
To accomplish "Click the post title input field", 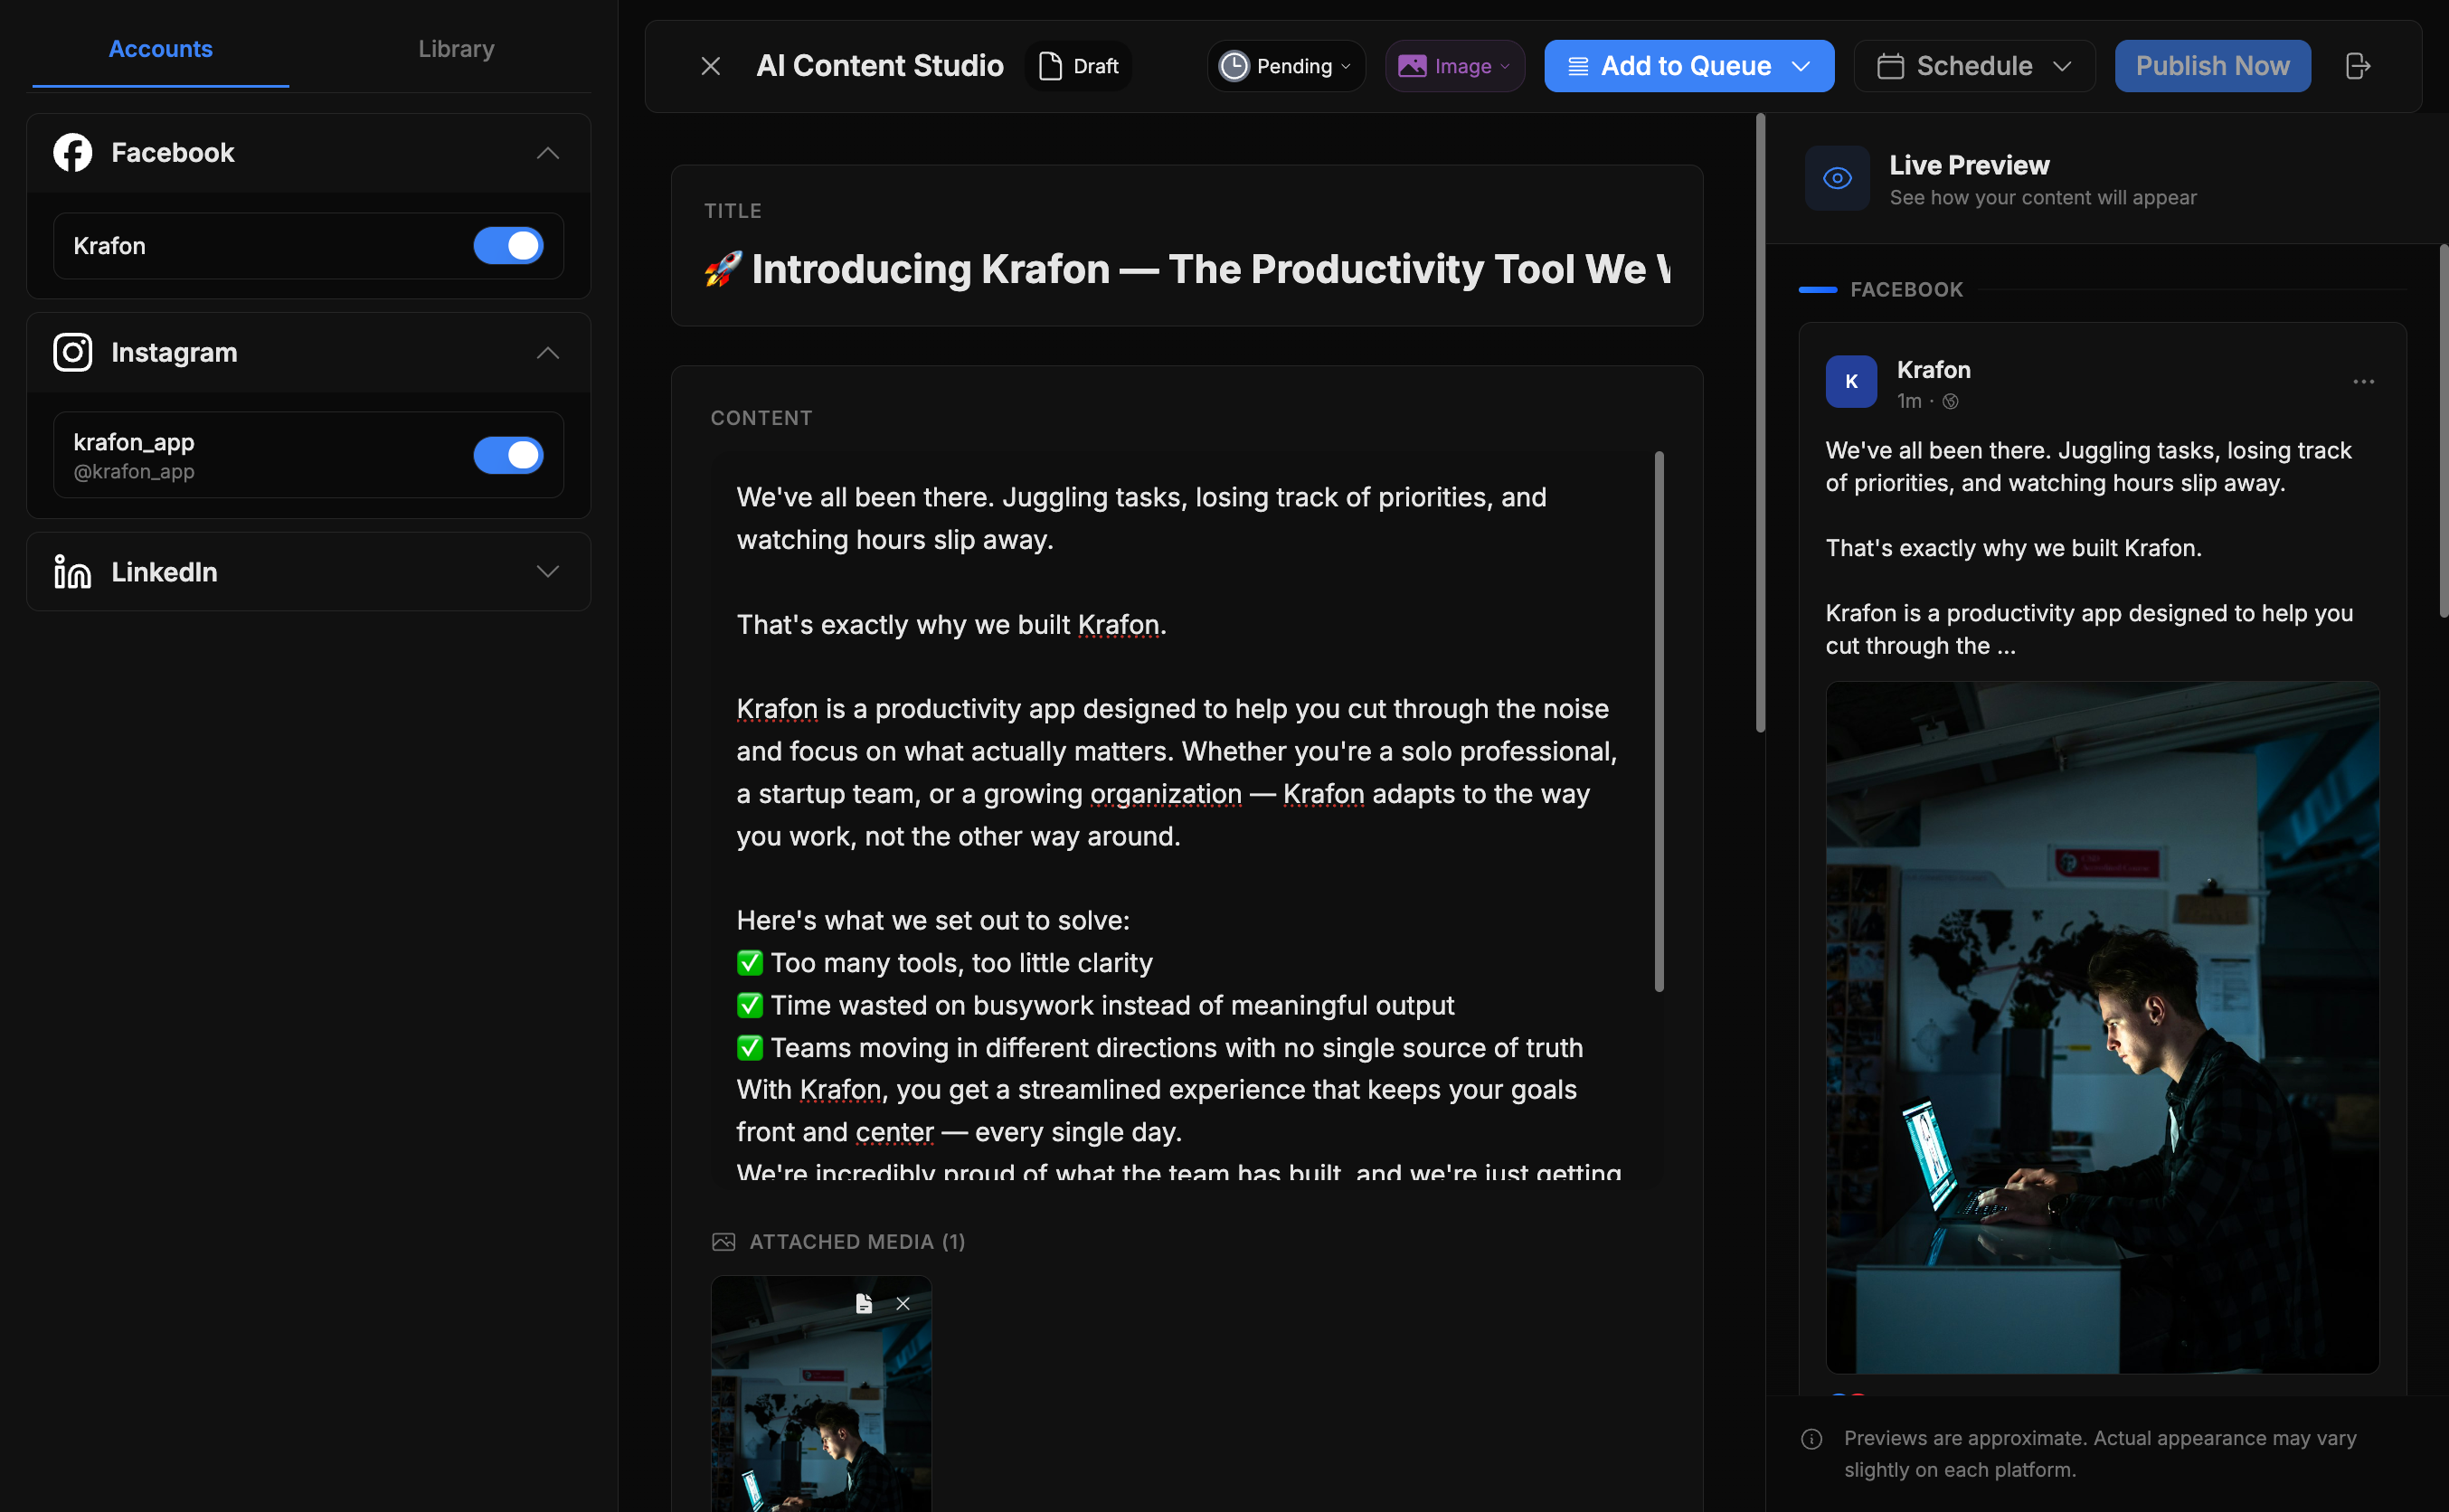I will click(1186, 269).
